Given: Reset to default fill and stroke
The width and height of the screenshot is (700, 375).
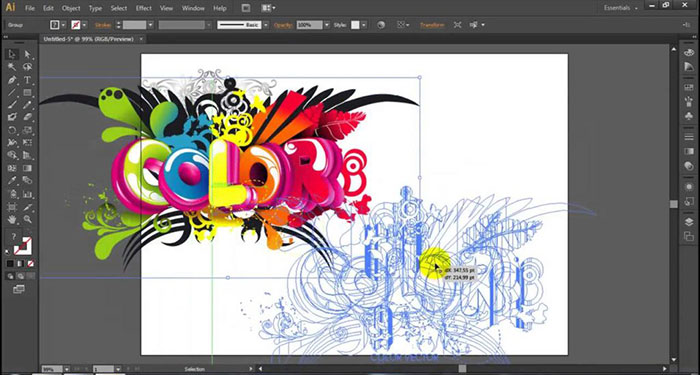Looking at the screenshot, I should click(x=8, y=253).
